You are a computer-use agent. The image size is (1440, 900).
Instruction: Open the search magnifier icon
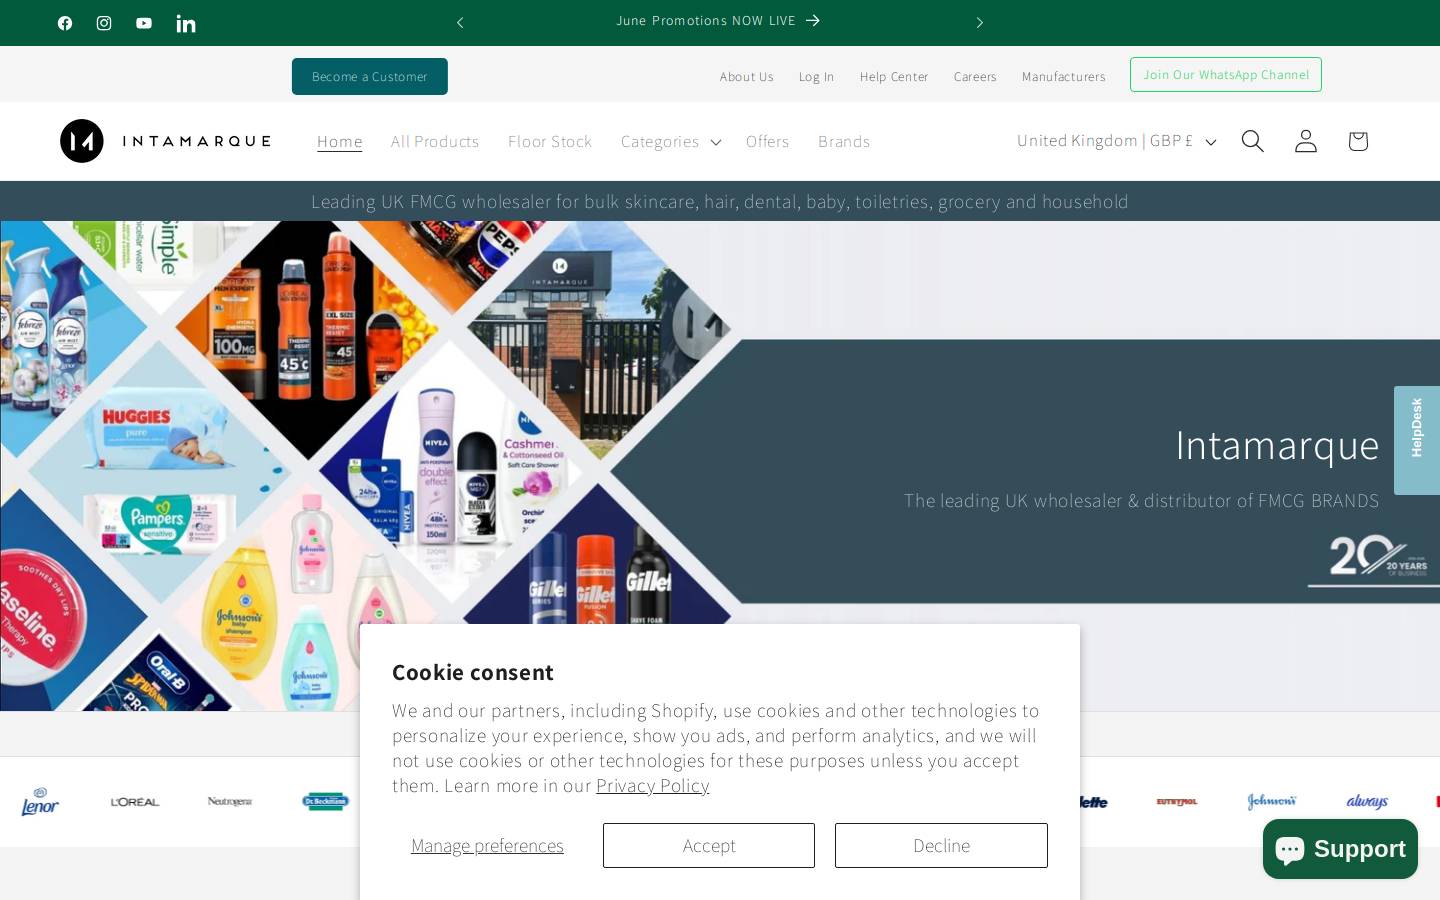point(1253,141)
